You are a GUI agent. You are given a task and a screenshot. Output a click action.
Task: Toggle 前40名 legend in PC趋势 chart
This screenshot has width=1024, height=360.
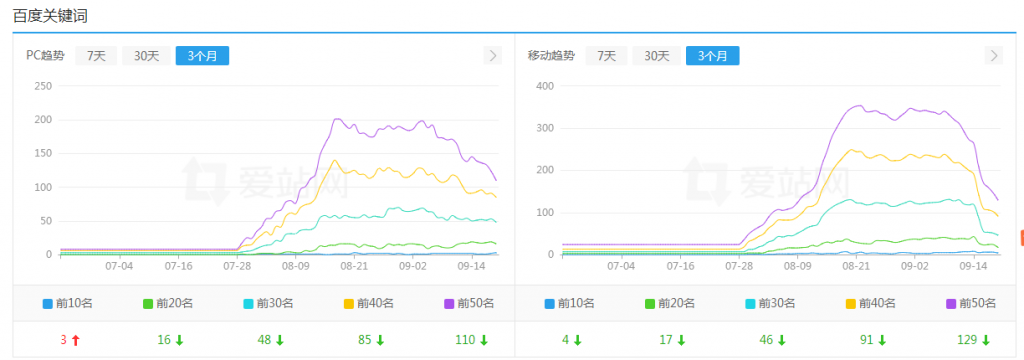click(368, 303)
